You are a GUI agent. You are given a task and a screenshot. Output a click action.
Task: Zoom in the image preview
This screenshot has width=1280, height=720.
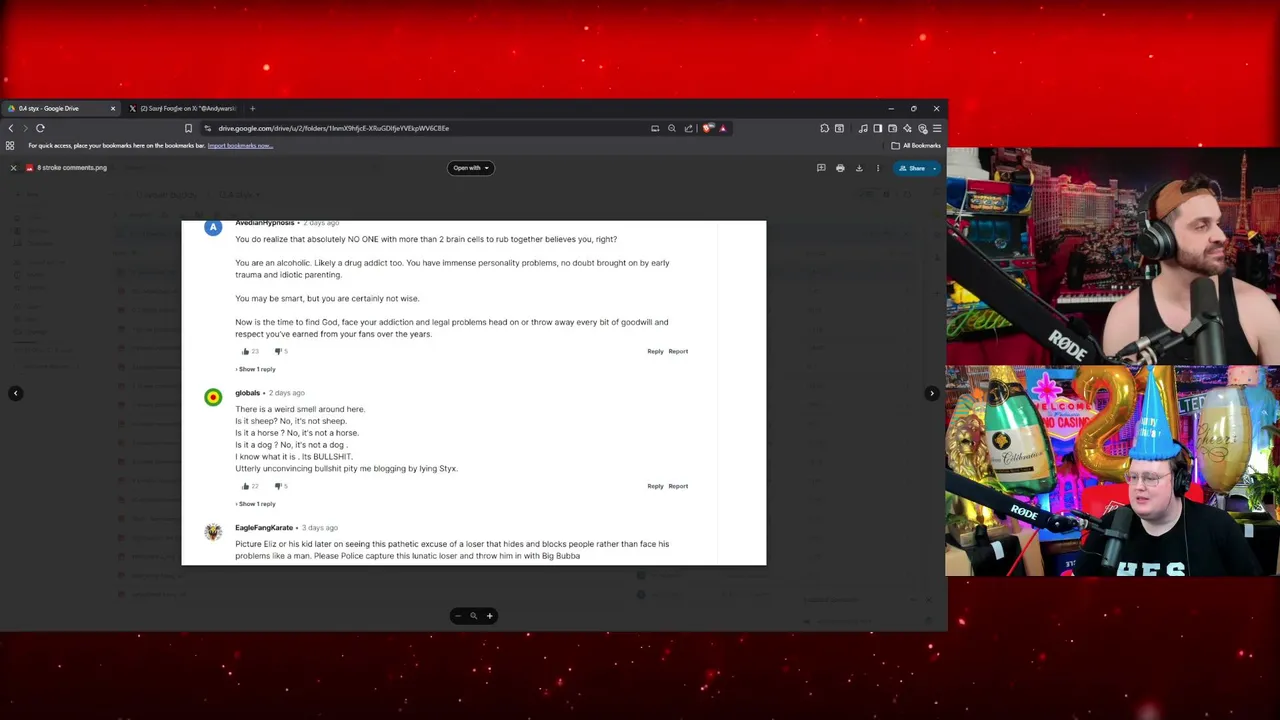click(x=490, y=616)
